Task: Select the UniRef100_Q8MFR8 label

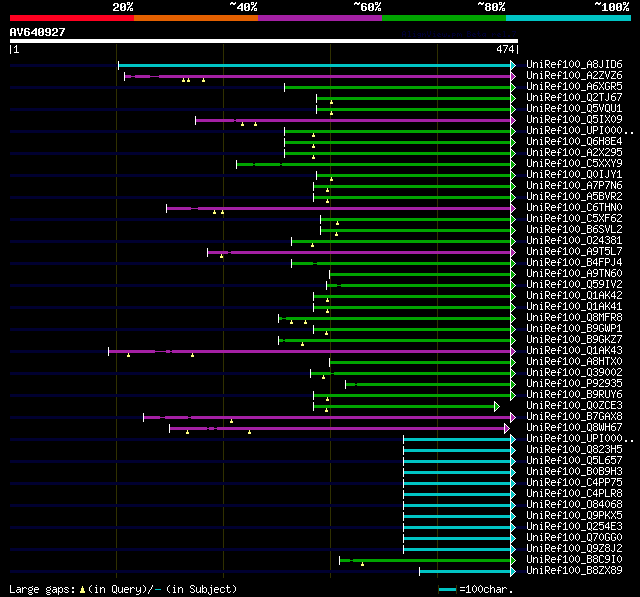Action: (574, 318)
